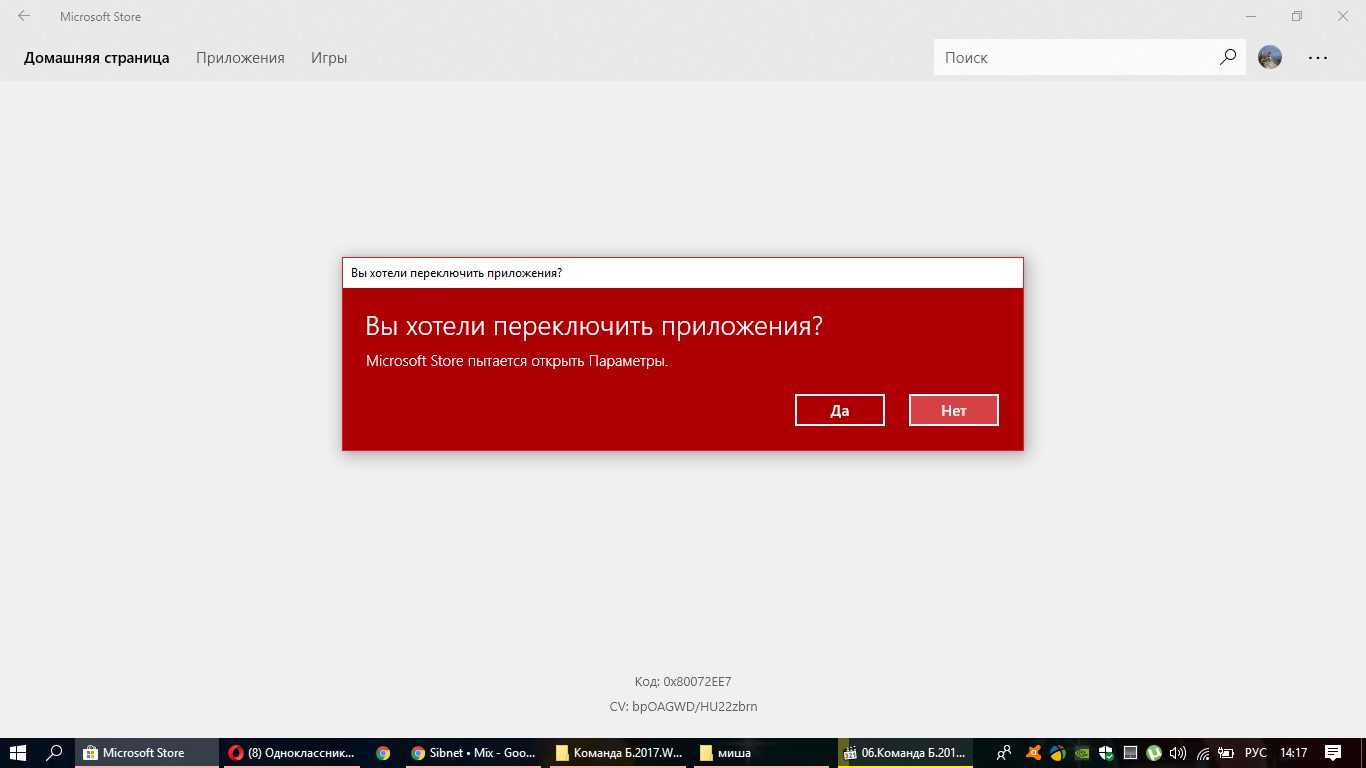
Task: Click the Нет button in the dialog
Action: coord(954,410)
